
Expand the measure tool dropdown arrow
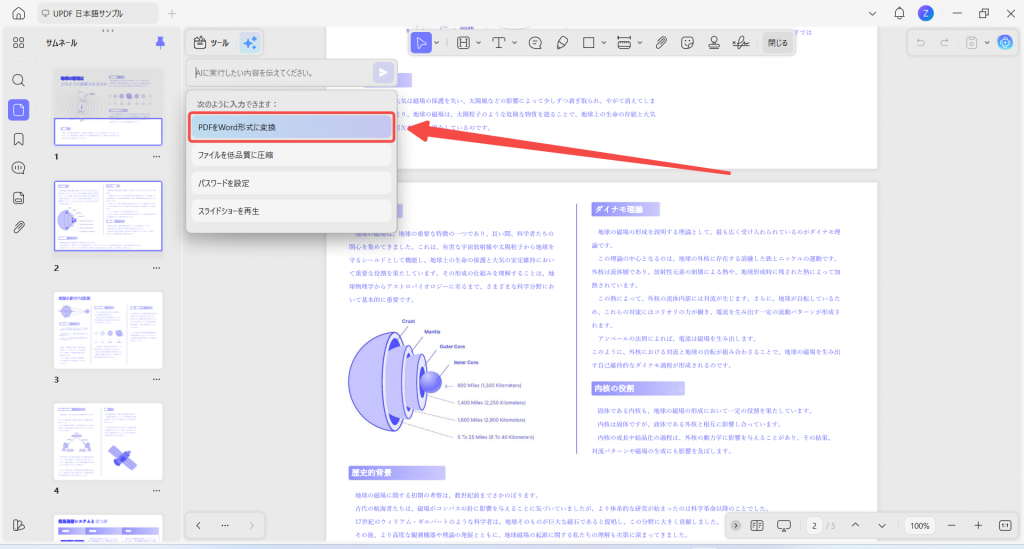640,43
